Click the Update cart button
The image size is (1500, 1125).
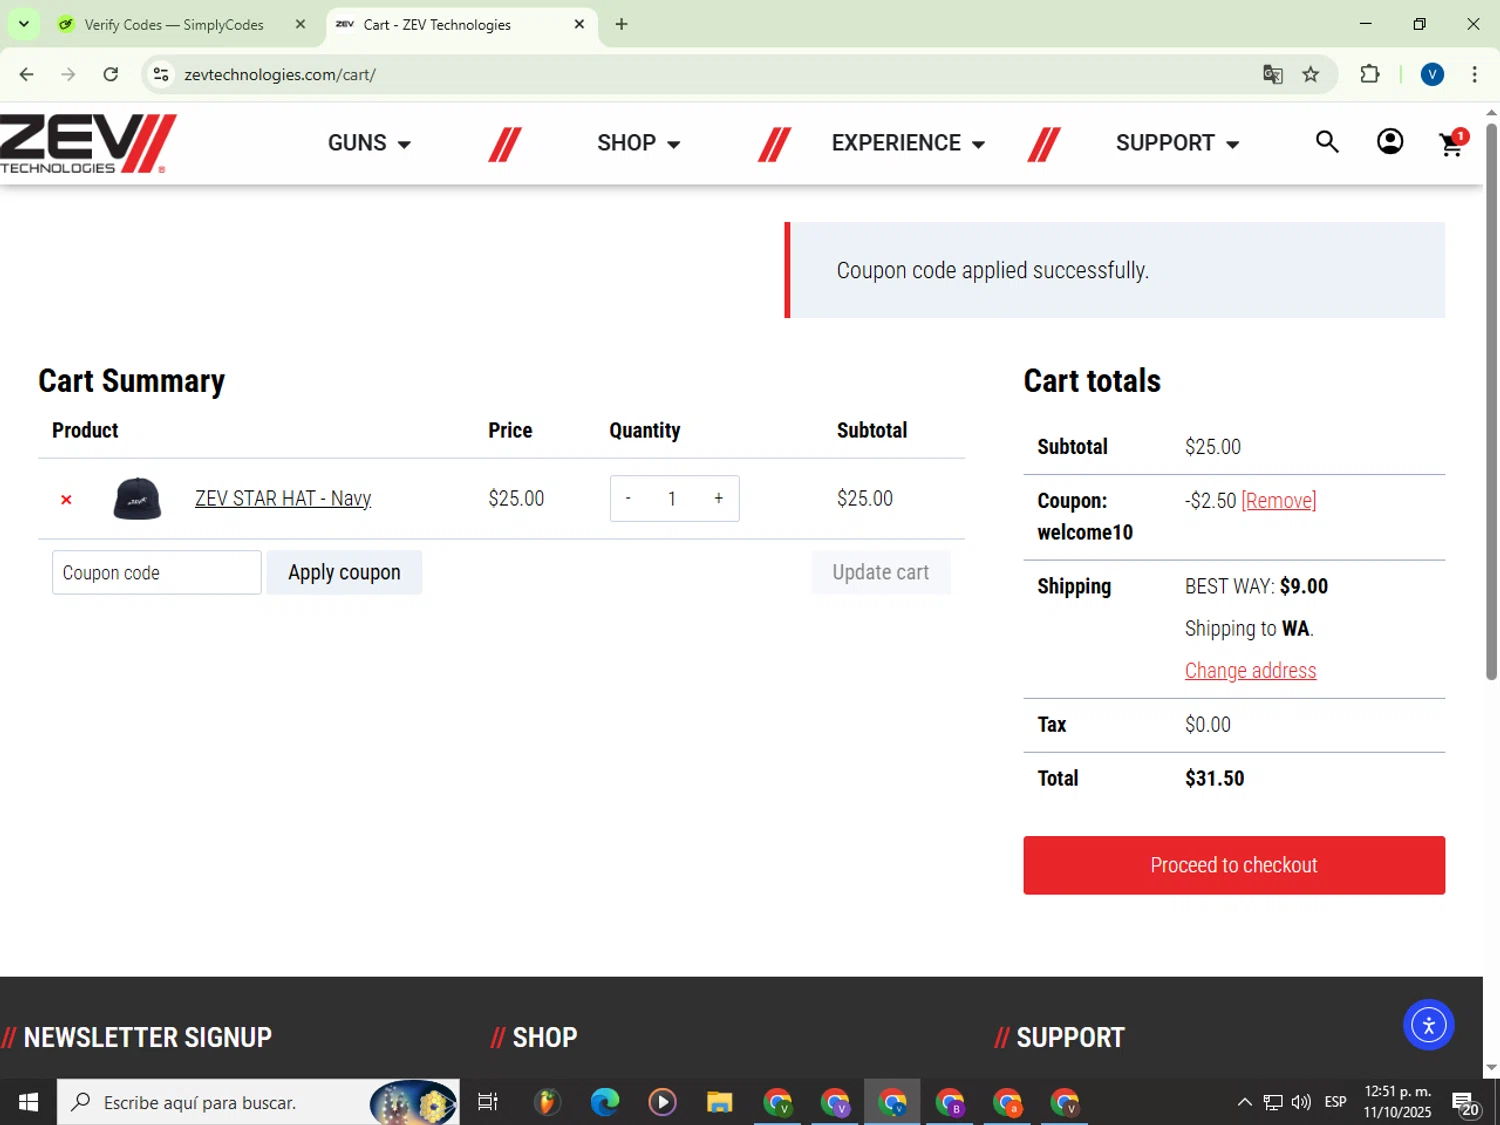tap(881, 573)
